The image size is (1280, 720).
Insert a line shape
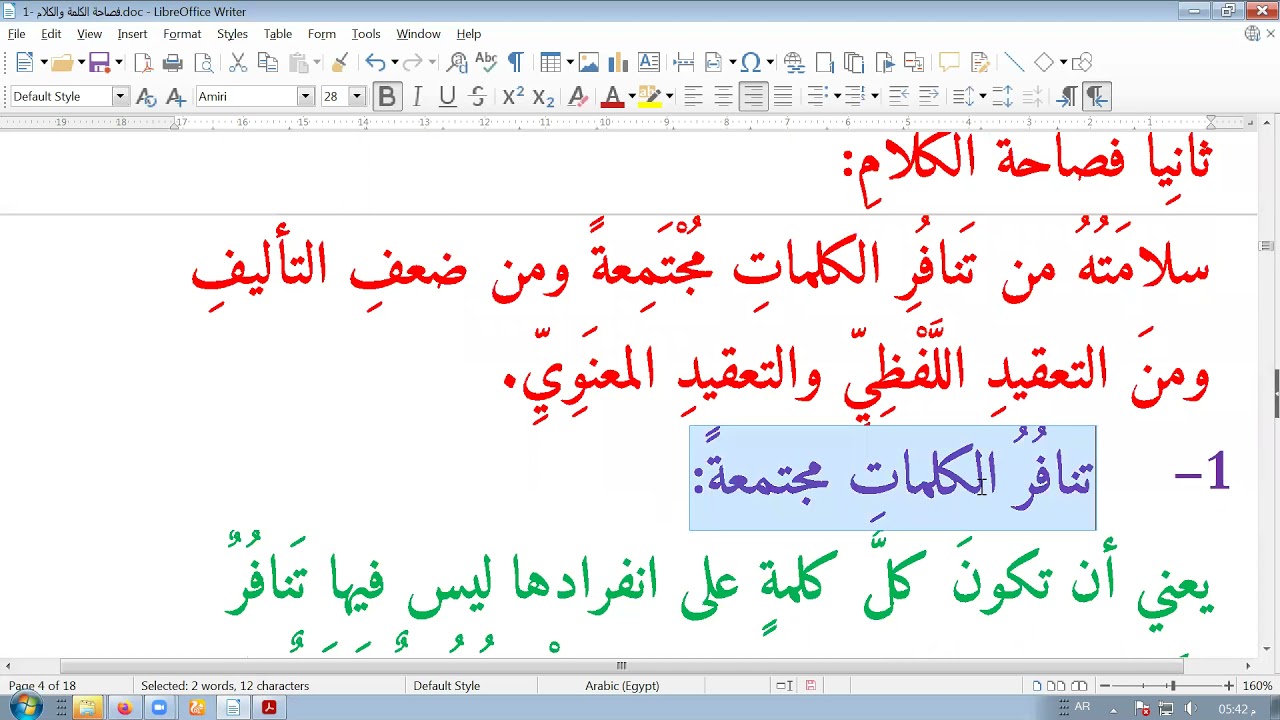click(x=1014, y=63)
